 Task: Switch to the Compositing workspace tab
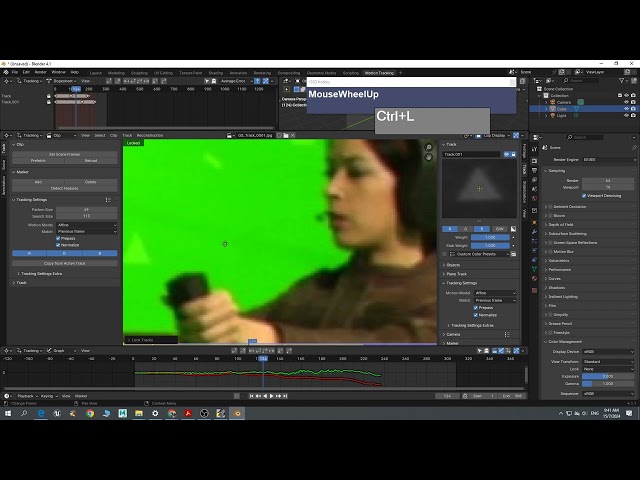289,73
